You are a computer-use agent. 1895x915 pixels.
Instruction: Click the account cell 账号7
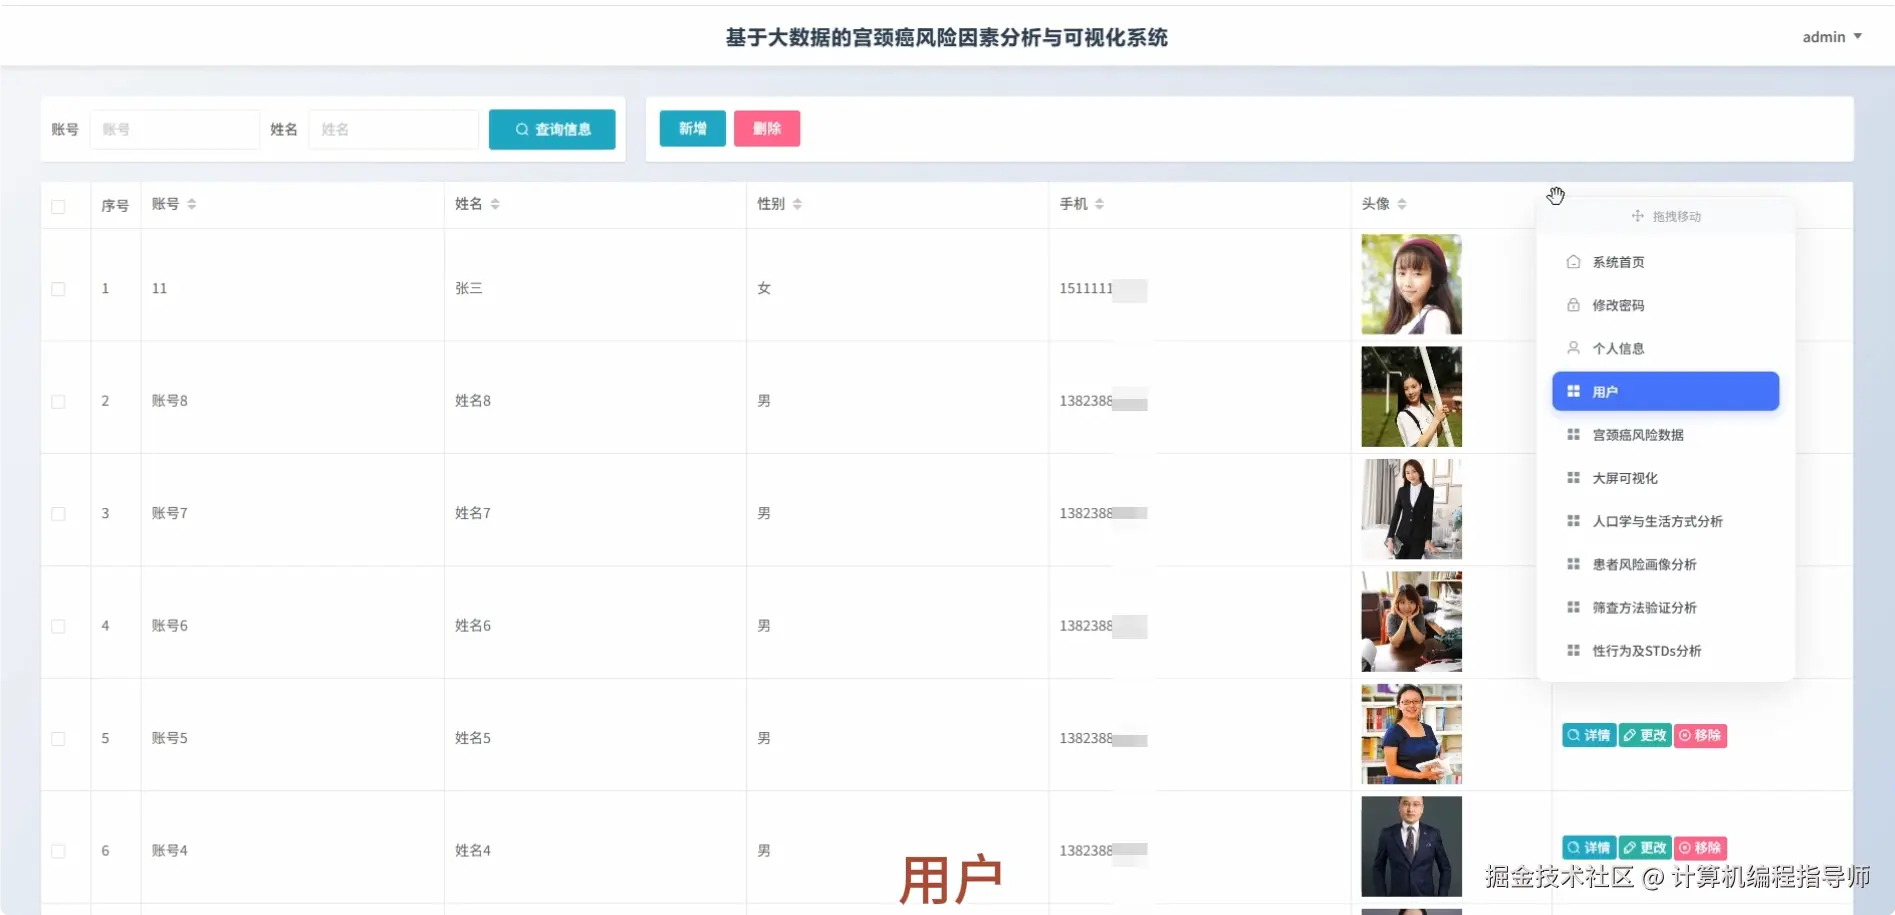170,513
